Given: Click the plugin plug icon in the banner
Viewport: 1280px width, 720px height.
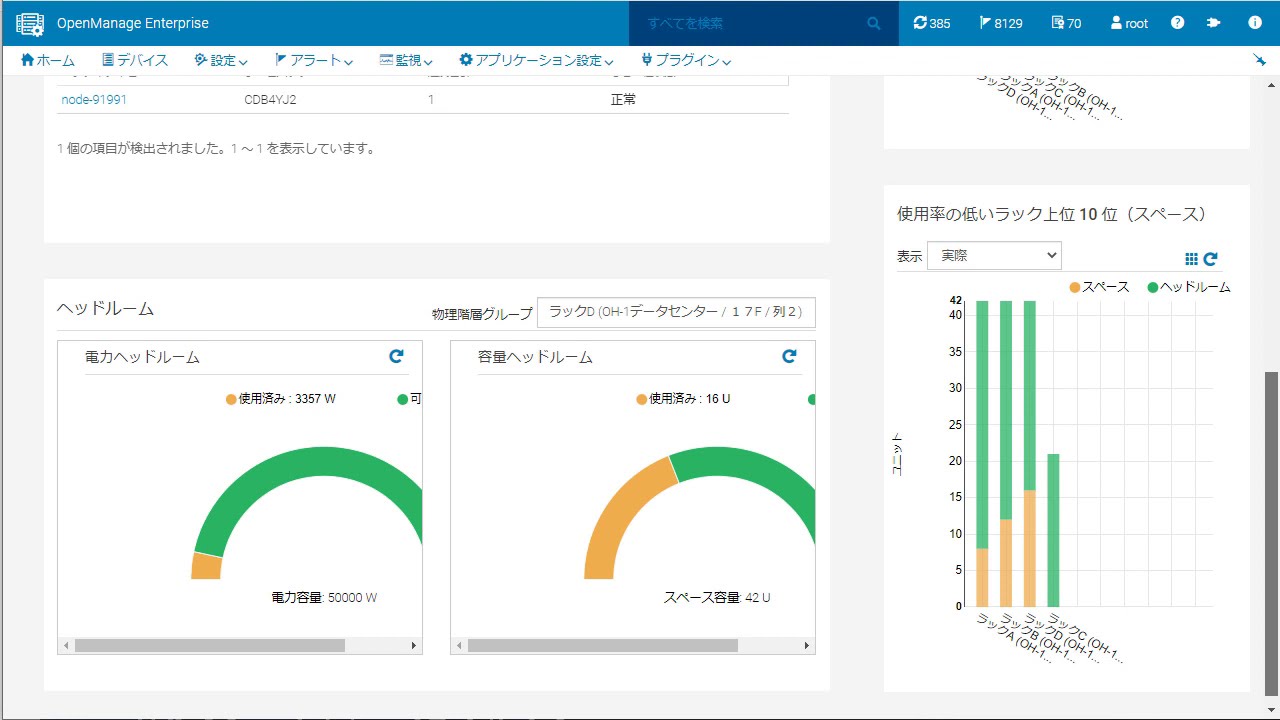Looking at the screenshot, I should [x=1213, y=23].
